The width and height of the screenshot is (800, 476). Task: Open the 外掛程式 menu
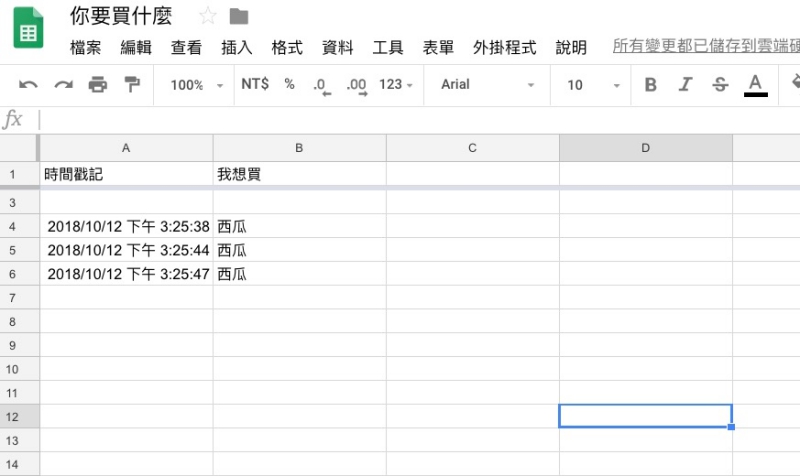point(504,47)
